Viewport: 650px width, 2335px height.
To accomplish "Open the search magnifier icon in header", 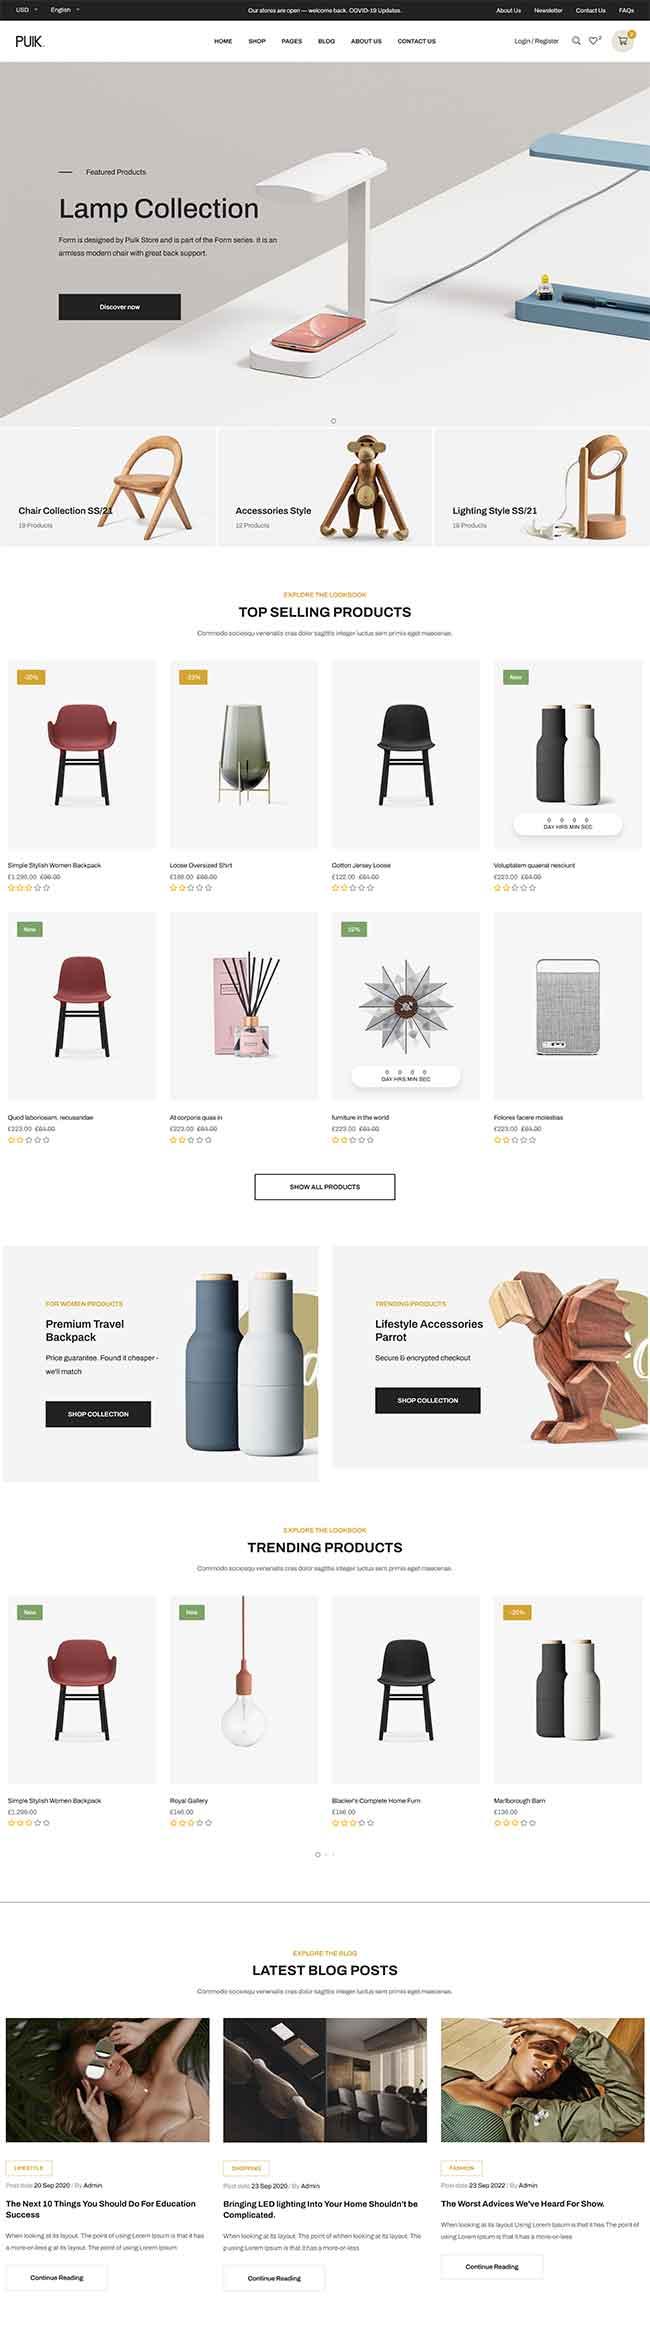I will click(x=576, y=41).
